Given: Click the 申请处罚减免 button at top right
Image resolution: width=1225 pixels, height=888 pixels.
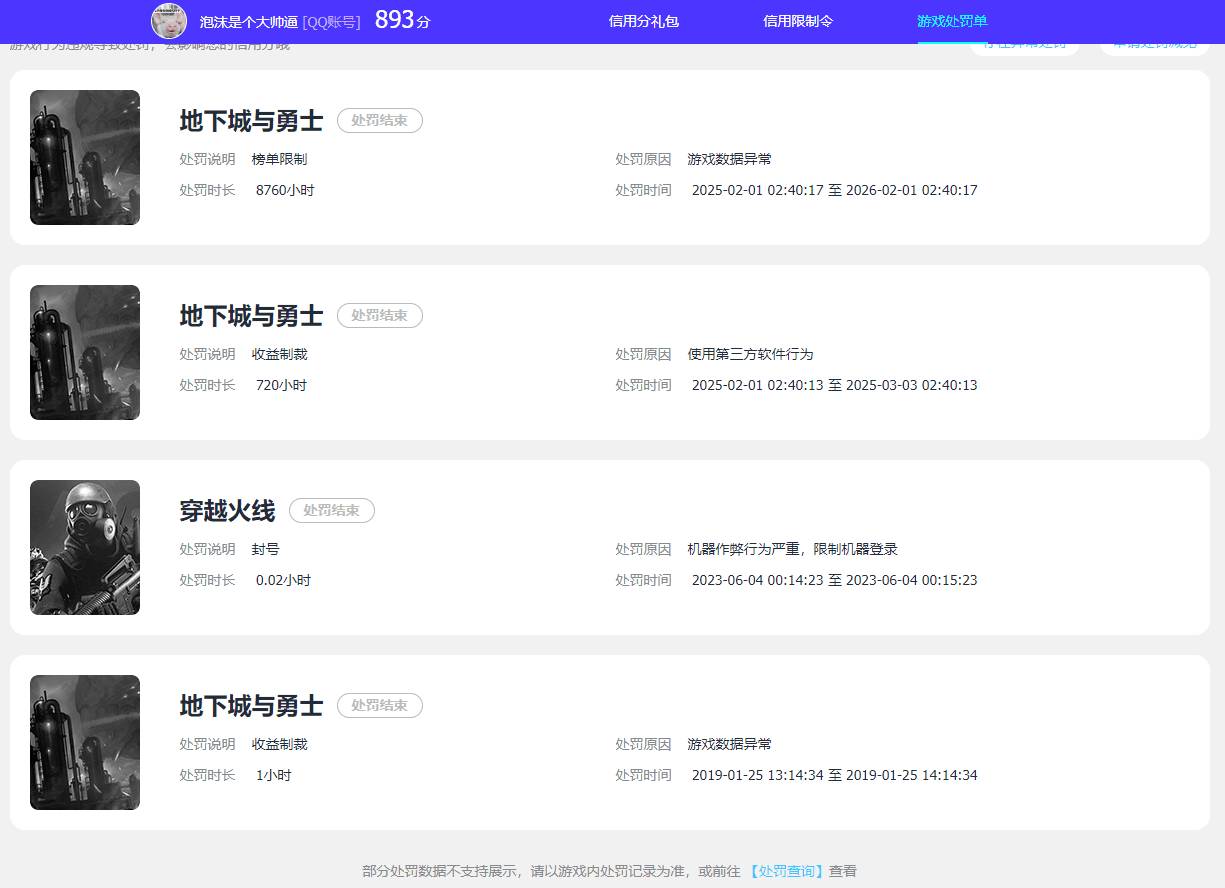Looking at the screenshot, I should [x=1153, y=43].
